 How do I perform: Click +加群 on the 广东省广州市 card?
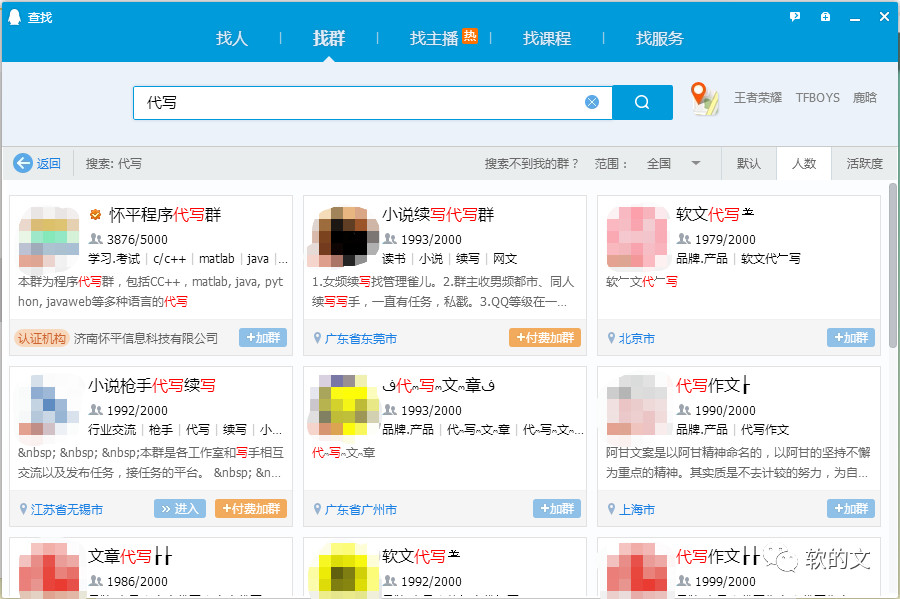pos(557,508)
